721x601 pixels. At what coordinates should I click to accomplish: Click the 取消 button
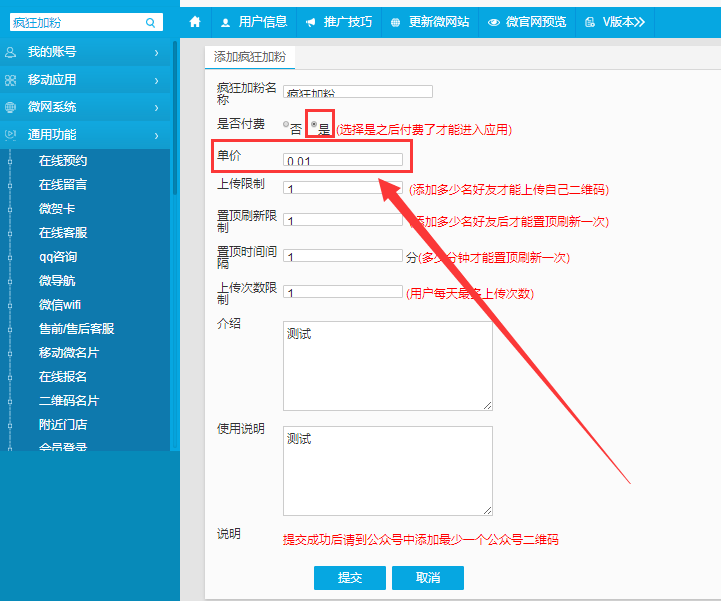pos(428,578)
